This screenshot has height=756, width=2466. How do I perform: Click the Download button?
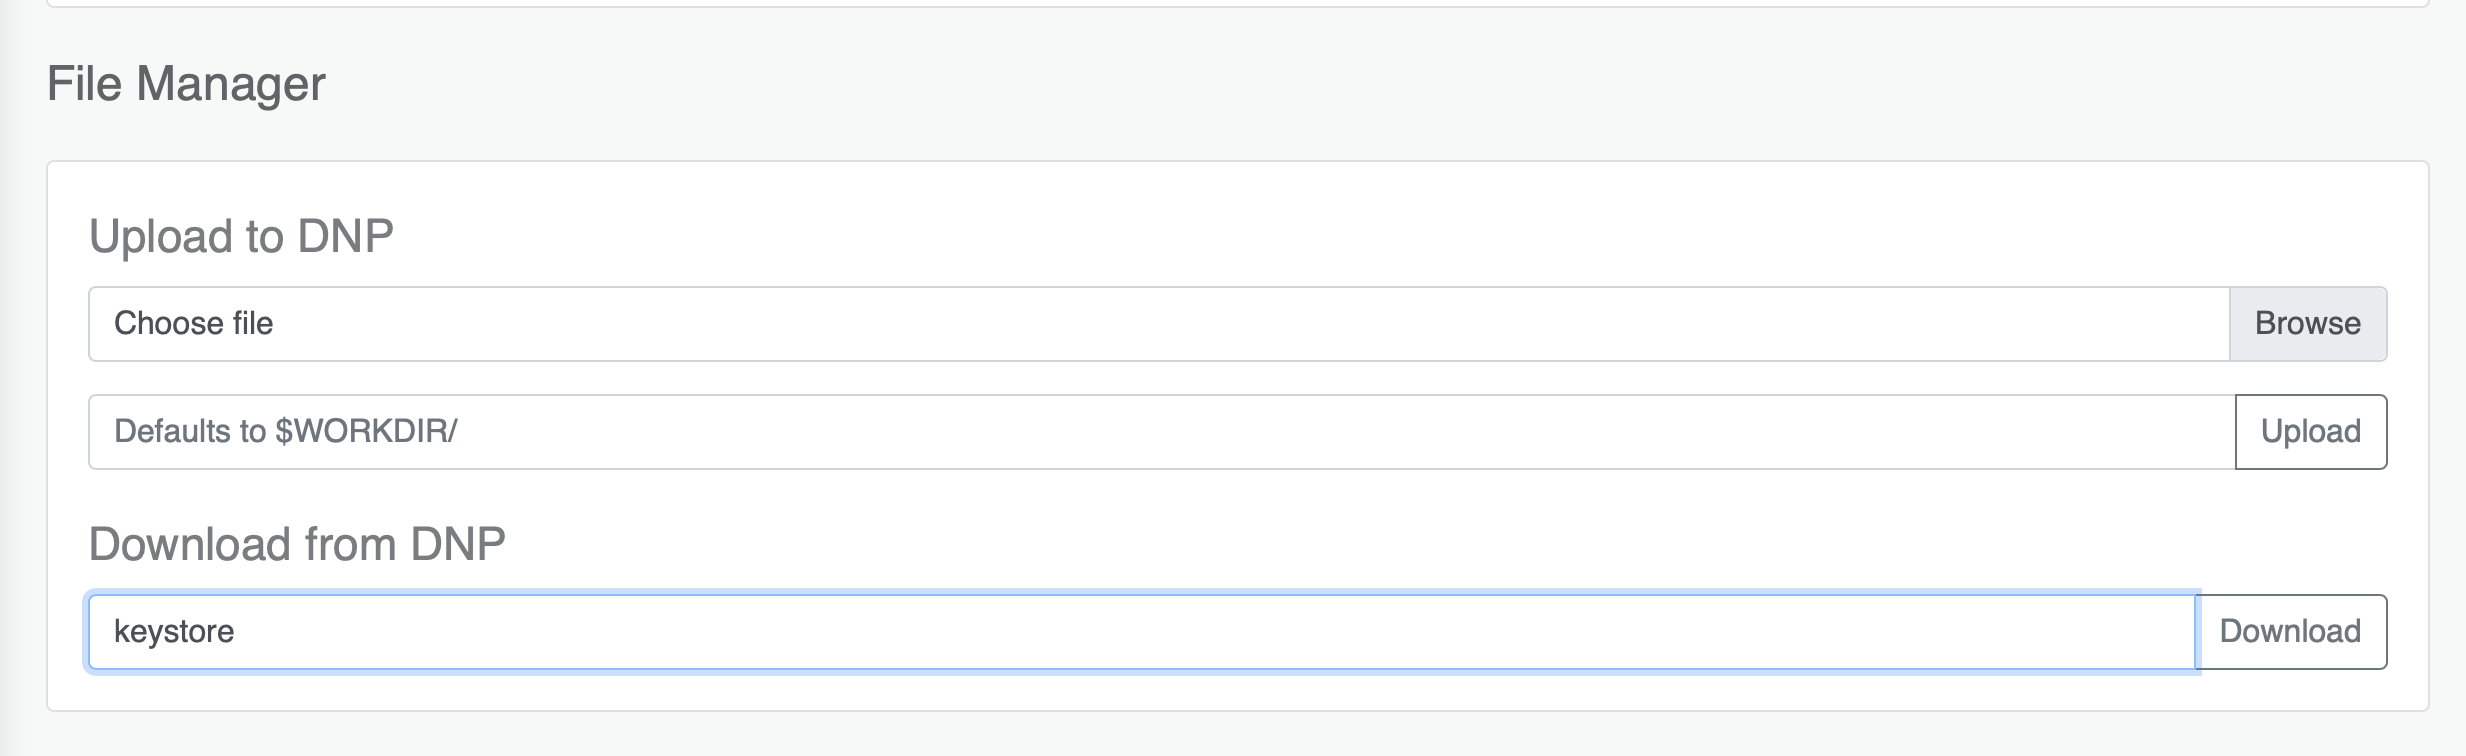click(2290, 632)
